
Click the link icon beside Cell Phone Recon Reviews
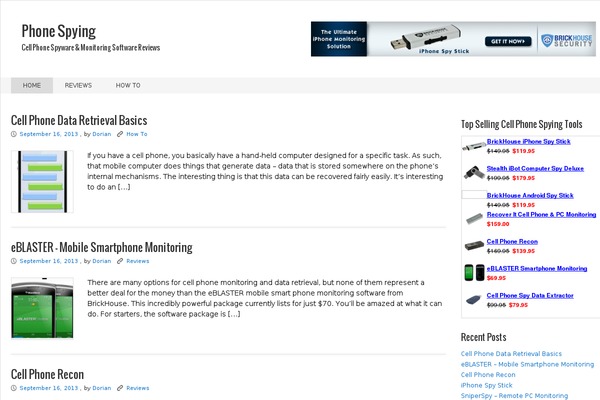click(120, 388)
